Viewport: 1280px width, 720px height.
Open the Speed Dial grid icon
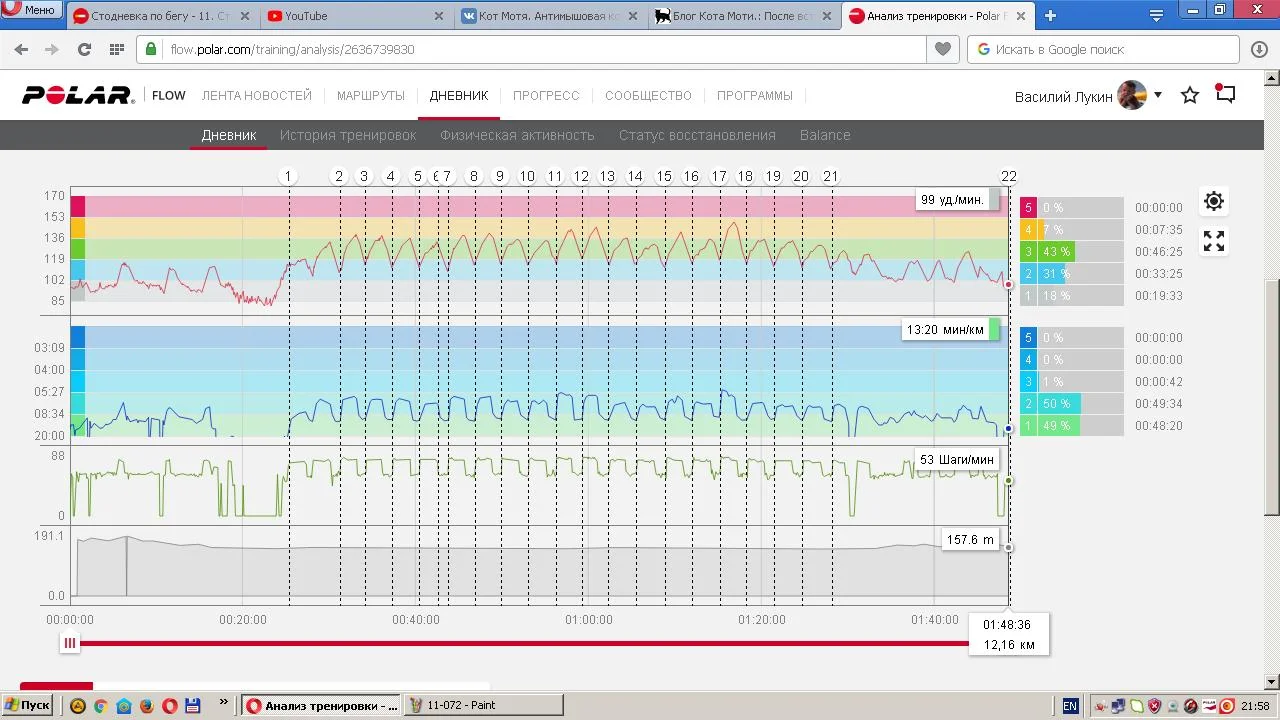click(x=117, y=49)
